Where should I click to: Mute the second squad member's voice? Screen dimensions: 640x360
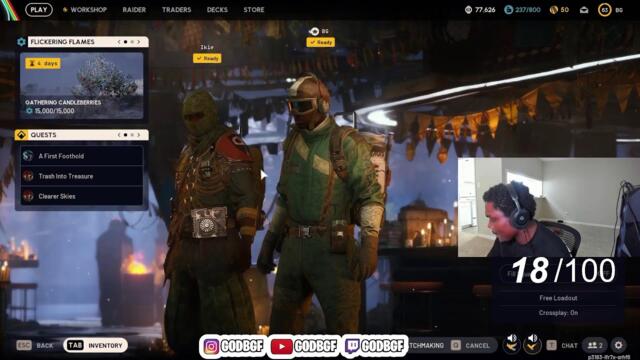point(532,343)
